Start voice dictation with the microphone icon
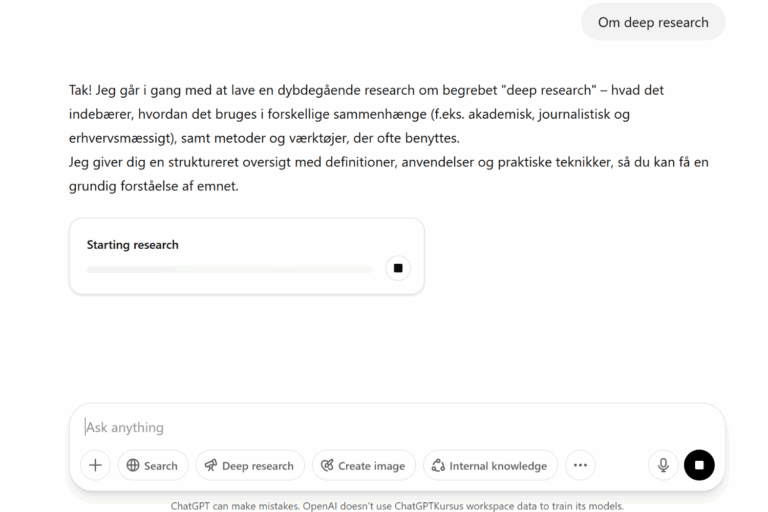The width and height of the screenshot is (768, 512). click(x=663, y=465)
